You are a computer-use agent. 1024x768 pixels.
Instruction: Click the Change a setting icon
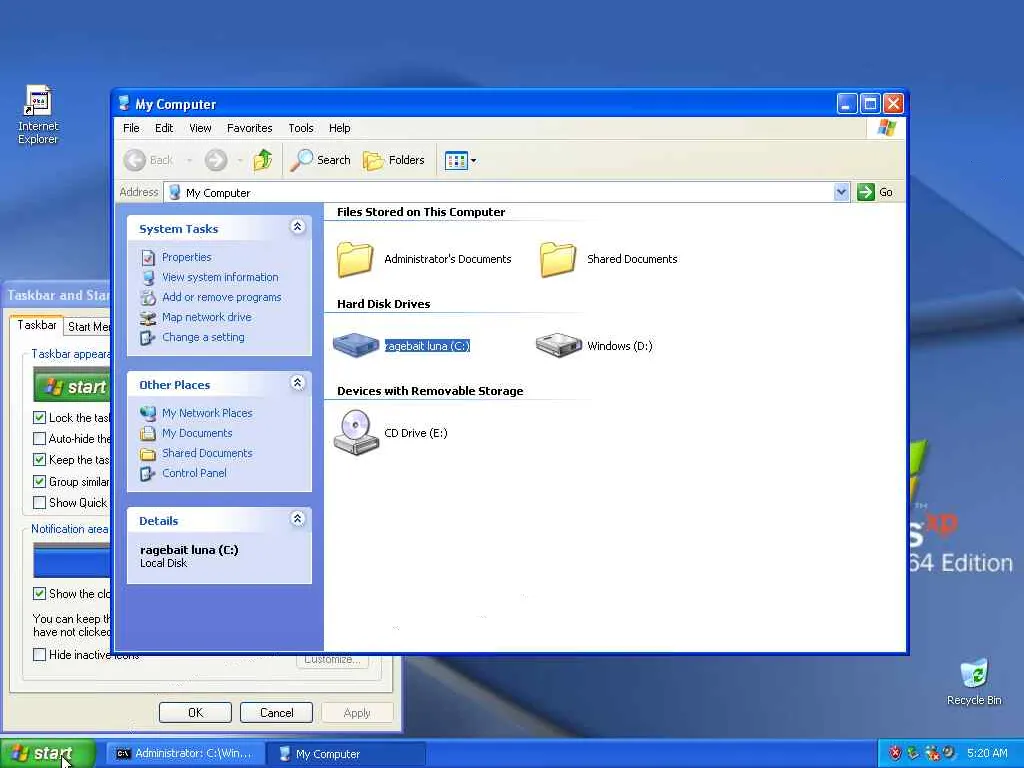tap(148, 338)
